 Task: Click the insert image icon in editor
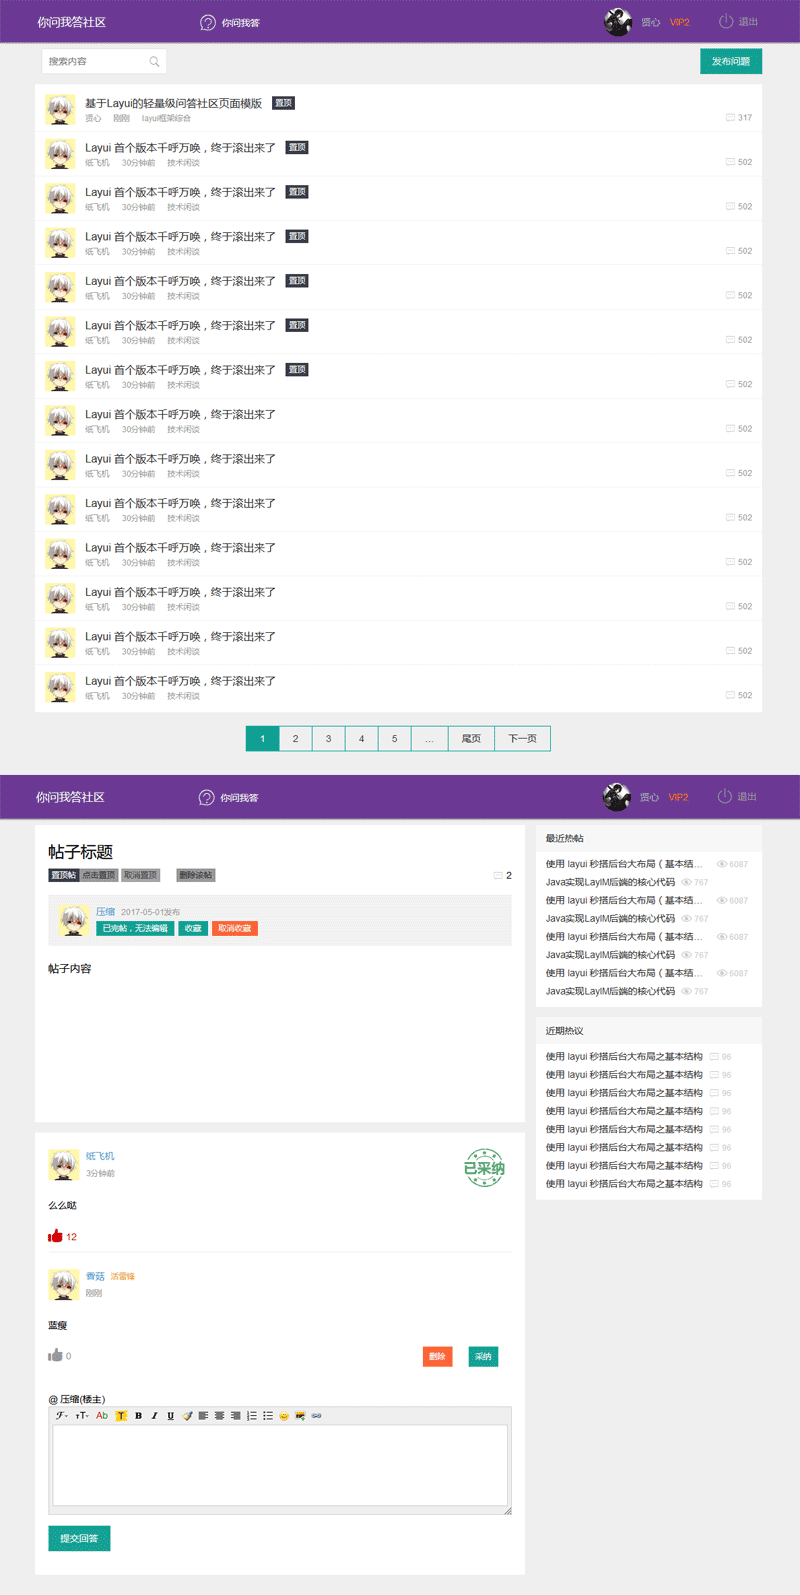click(300, 1416)
